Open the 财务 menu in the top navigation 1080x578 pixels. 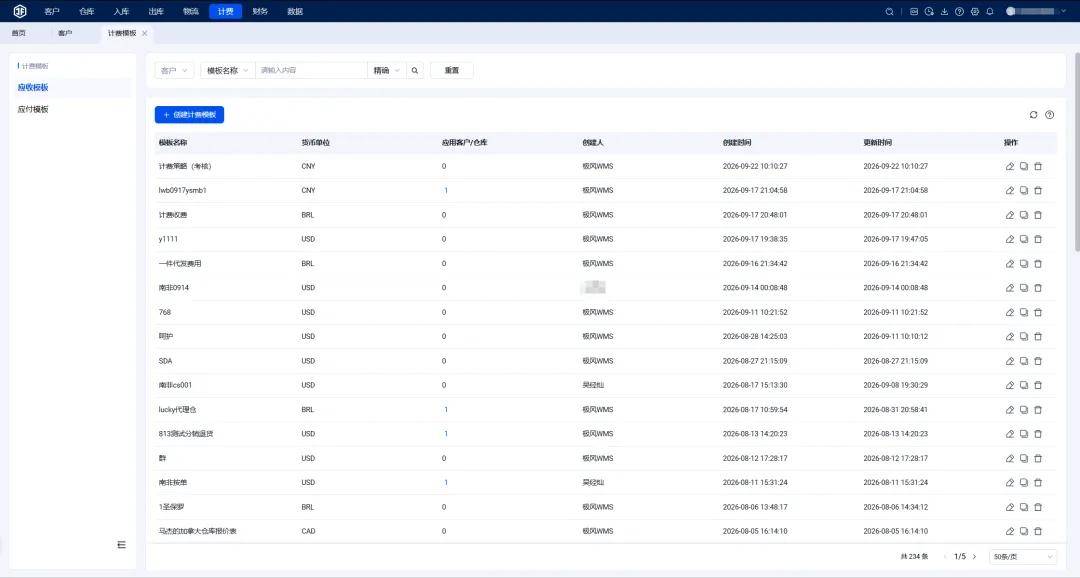[x=260, y=12]
